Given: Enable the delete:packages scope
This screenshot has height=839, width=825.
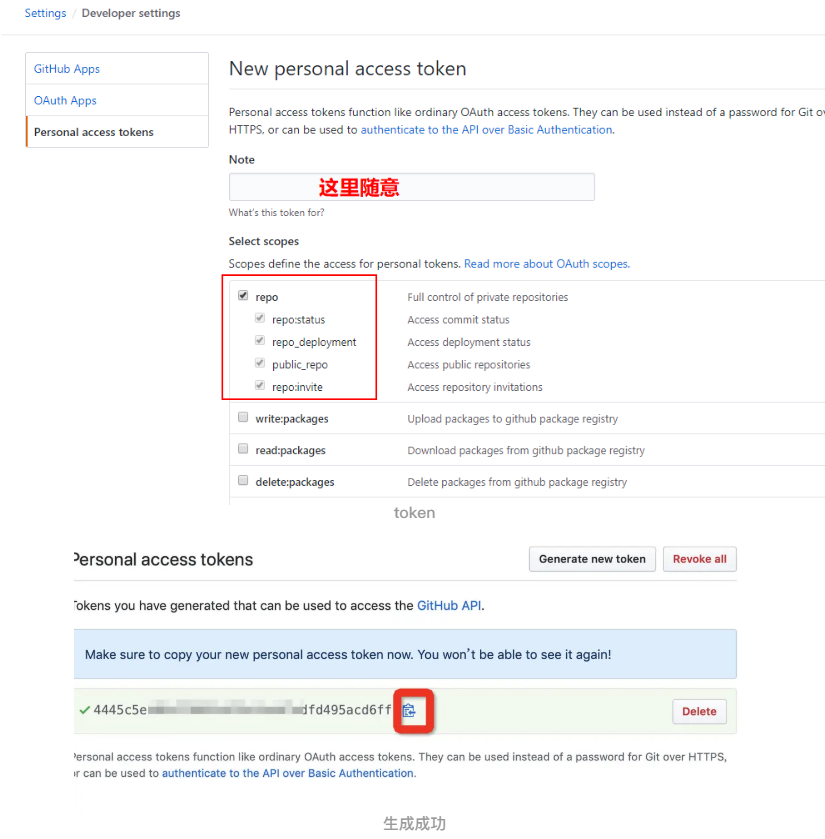Looking at the screenshot, I should pos(243,480).
